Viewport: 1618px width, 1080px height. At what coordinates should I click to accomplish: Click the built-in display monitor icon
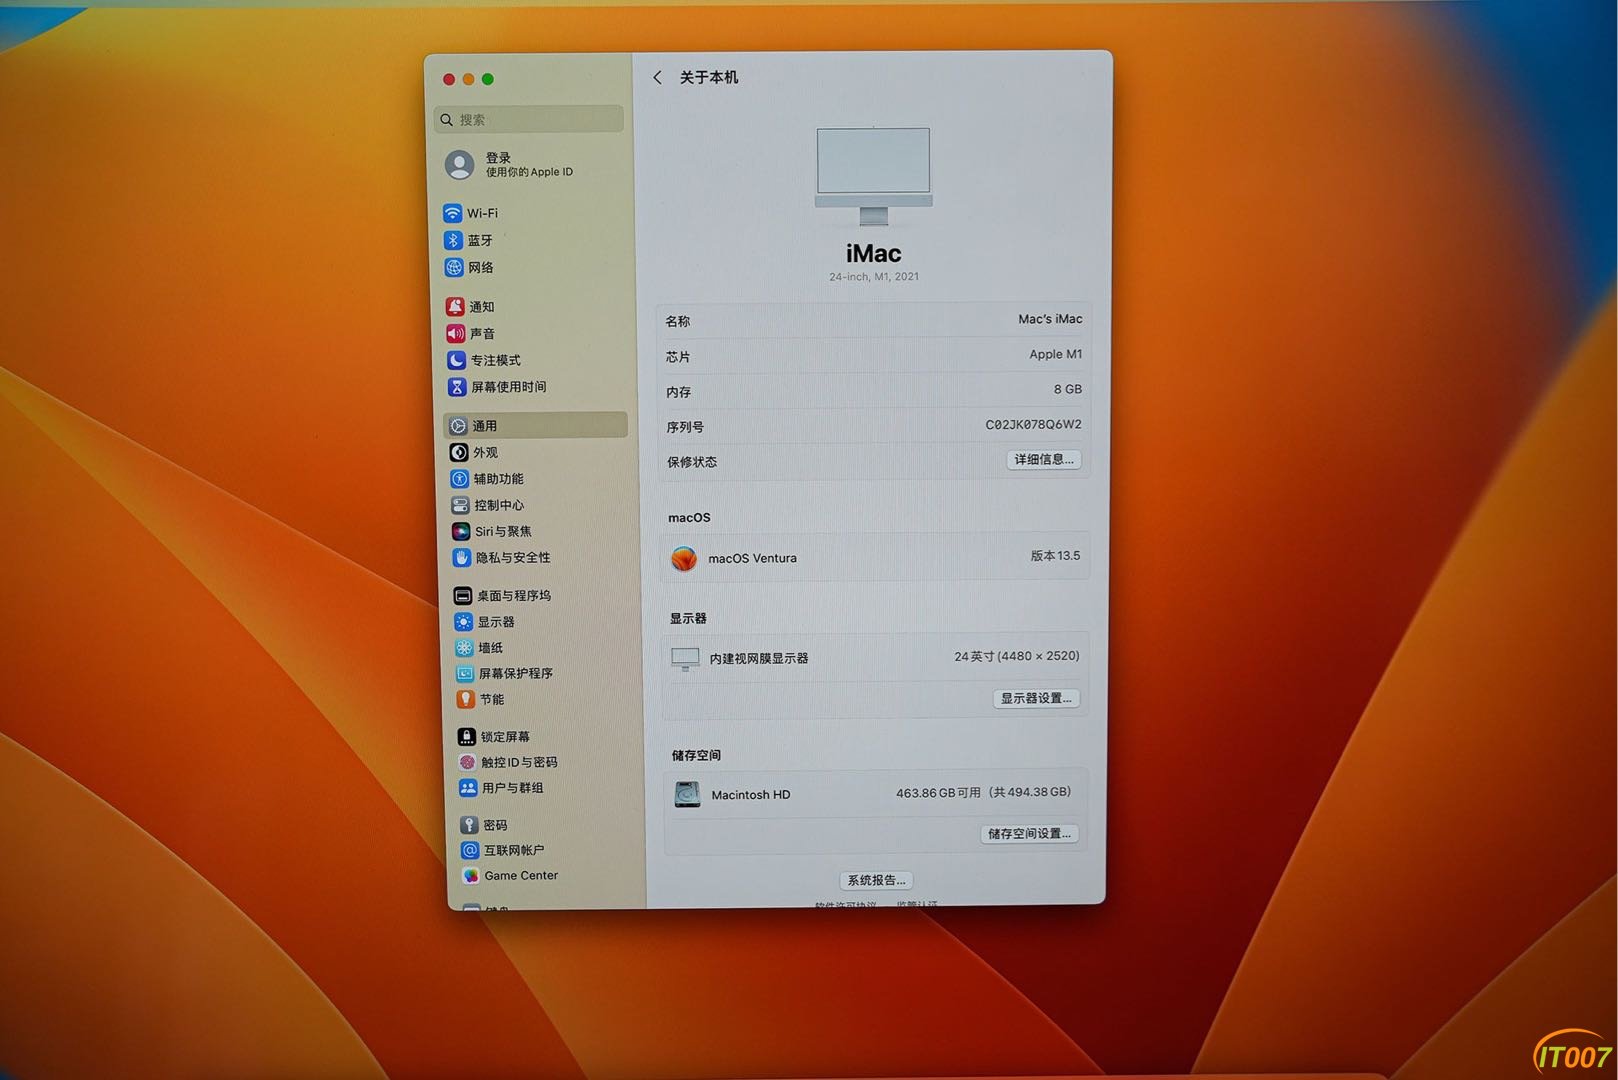[x=685, y=658]
